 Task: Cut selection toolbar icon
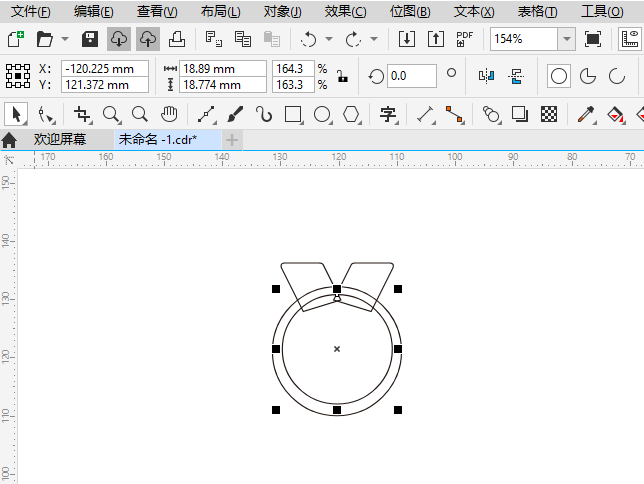tap(214, 39)
